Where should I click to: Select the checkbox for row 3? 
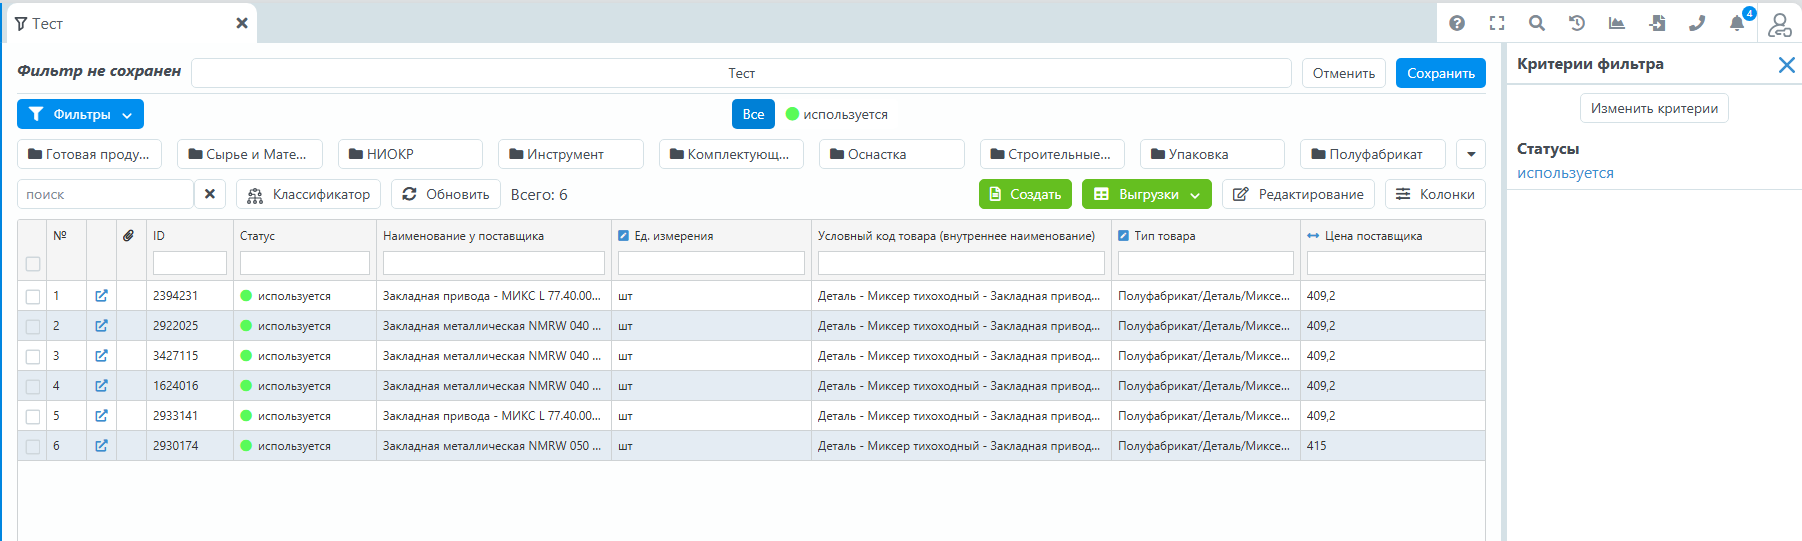point(33,356)
